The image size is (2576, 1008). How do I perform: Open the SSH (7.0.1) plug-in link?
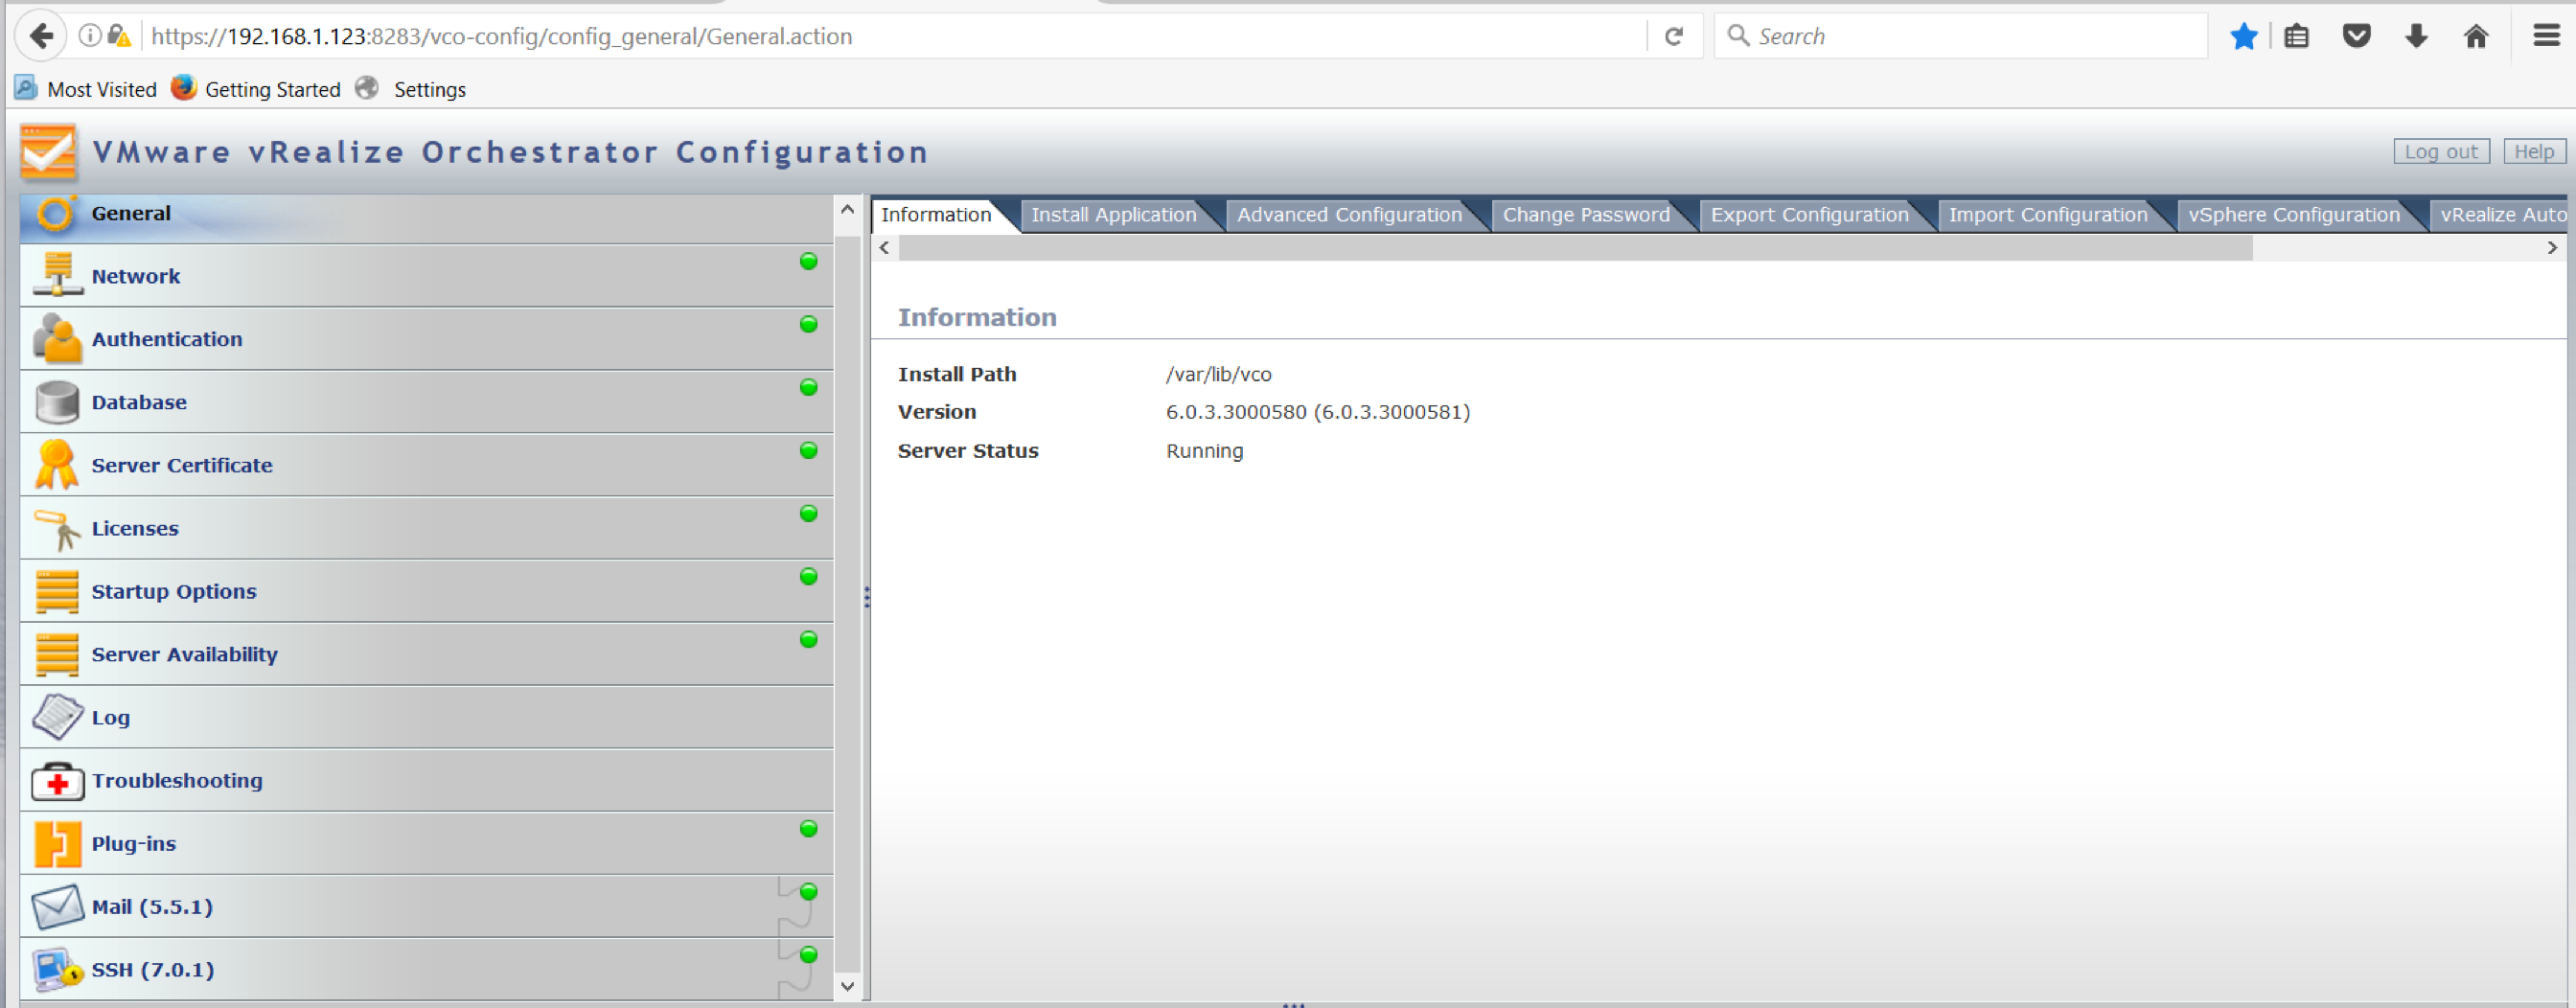click(153, 970)
